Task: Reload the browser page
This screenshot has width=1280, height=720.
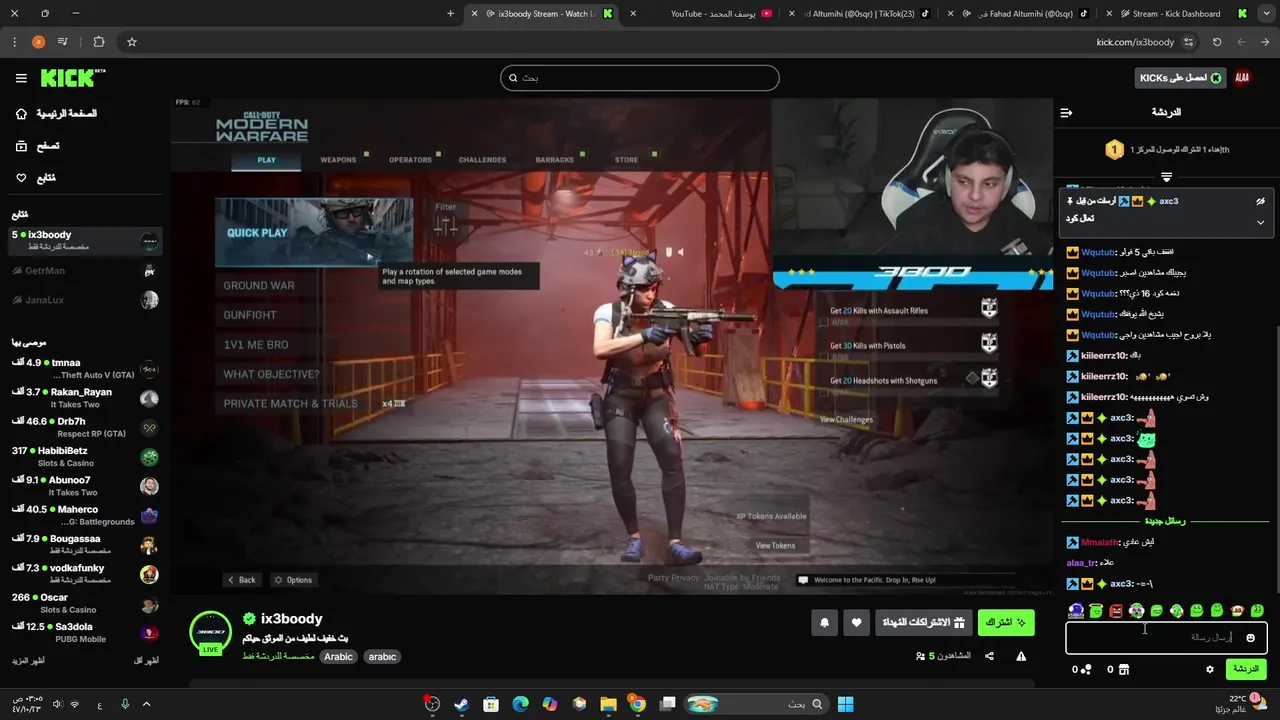Action: [1217, 42]
